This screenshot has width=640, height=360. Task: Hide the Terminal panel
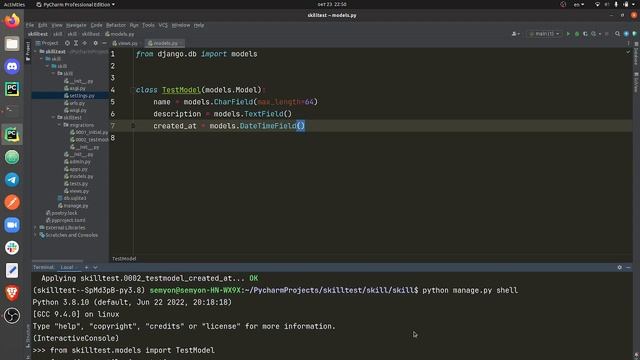coord(628,267)
